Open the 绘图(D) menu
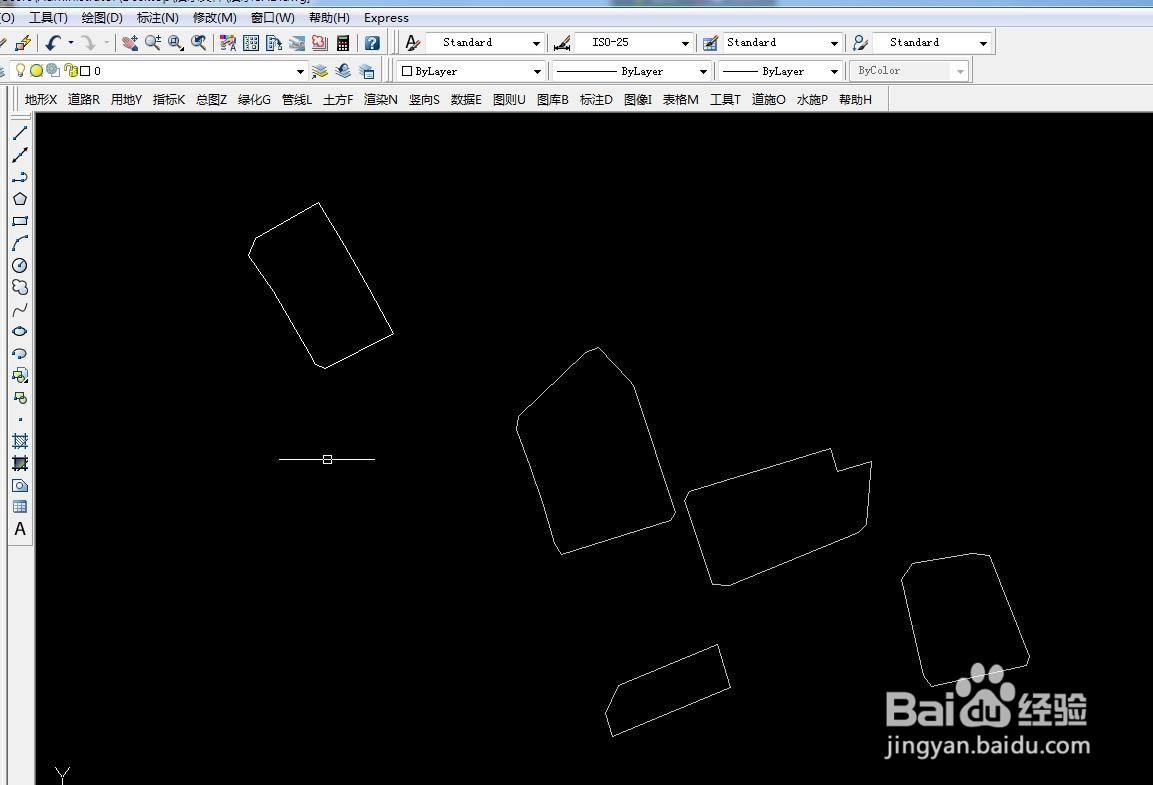1153x785 pixels. 101,18
